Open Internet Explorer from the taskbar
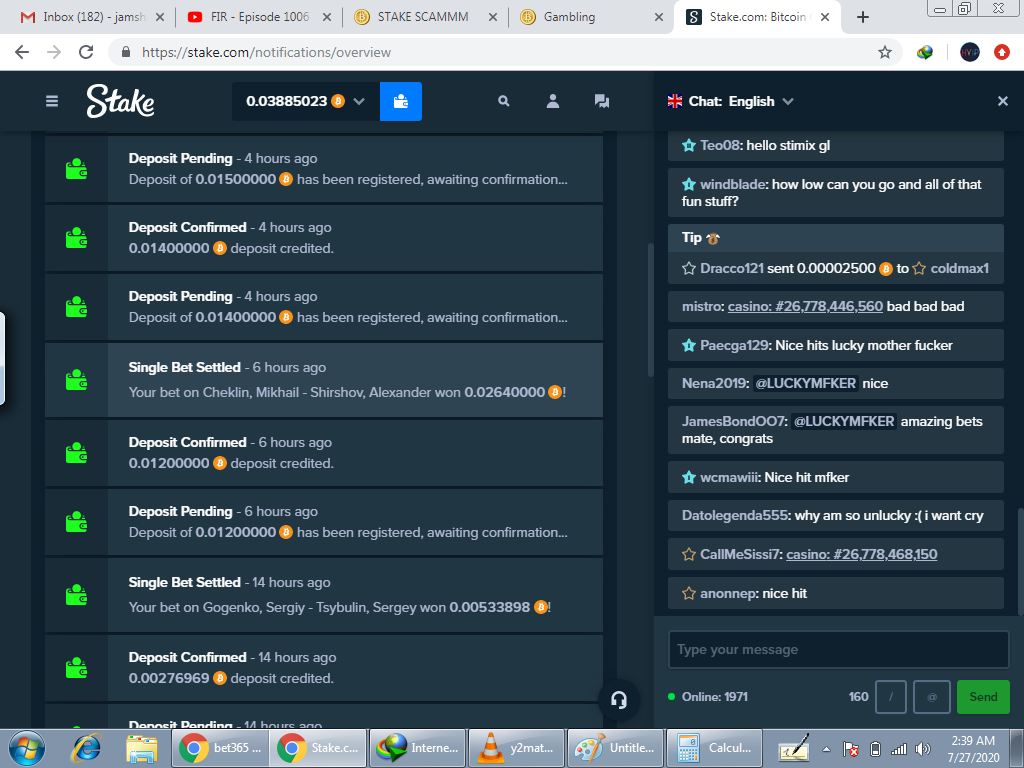 (86, 748)
